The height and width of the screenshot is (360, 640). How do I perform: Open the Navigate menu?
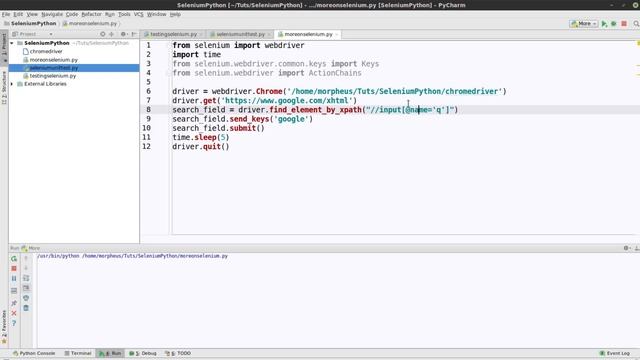click(52, 14)
